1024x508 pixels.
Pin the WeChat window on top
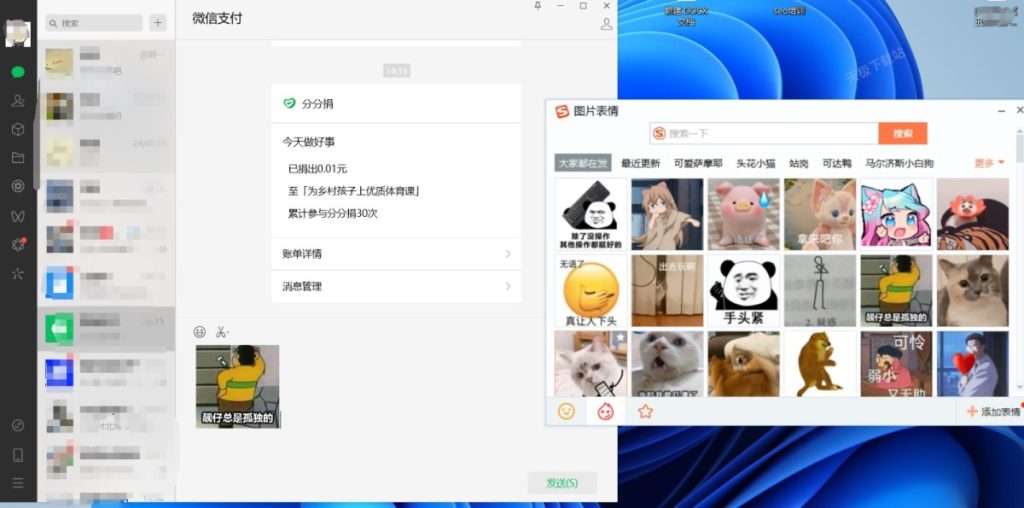pyautogui.click(x=537, y=6)
